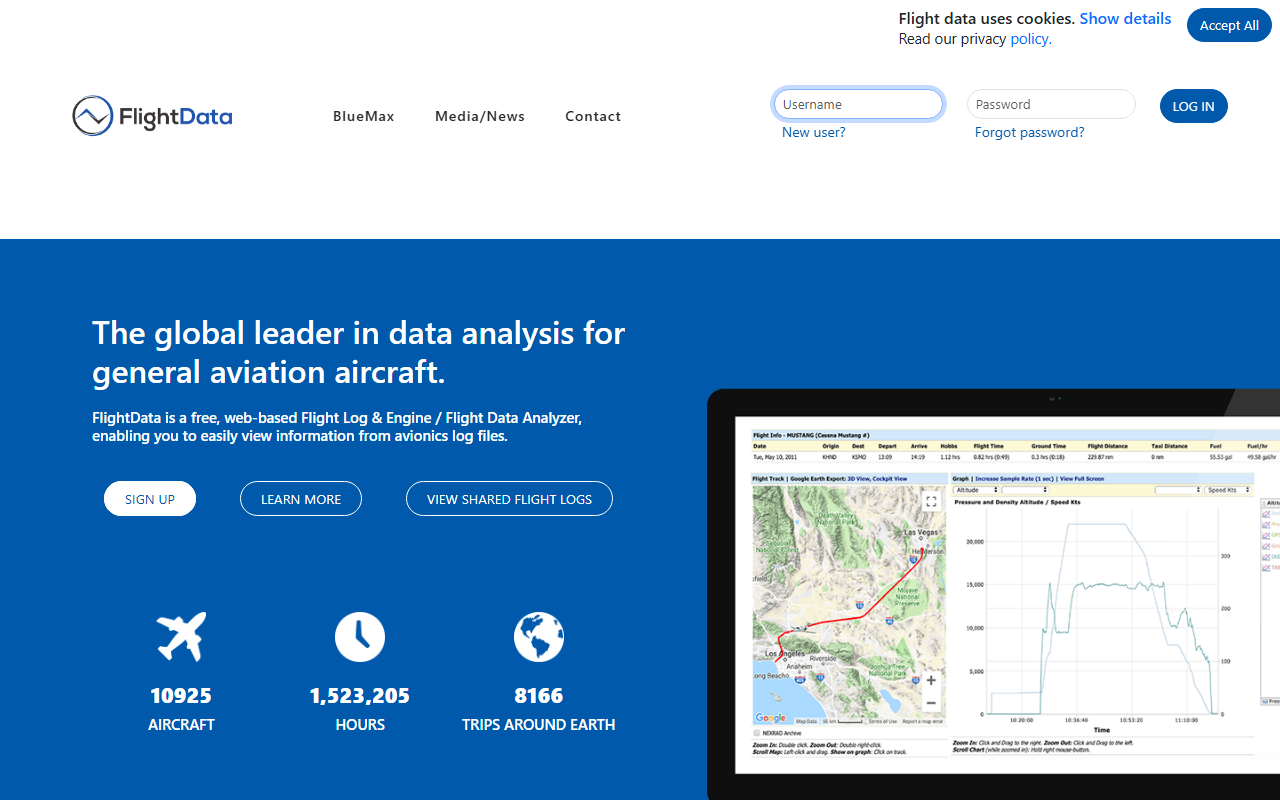The image size is (1280, 800).
Task: Click the 'Pressure and Density Altitude / Speed Kts' title
Action: pyautogui.click(x=1017, y=502)
